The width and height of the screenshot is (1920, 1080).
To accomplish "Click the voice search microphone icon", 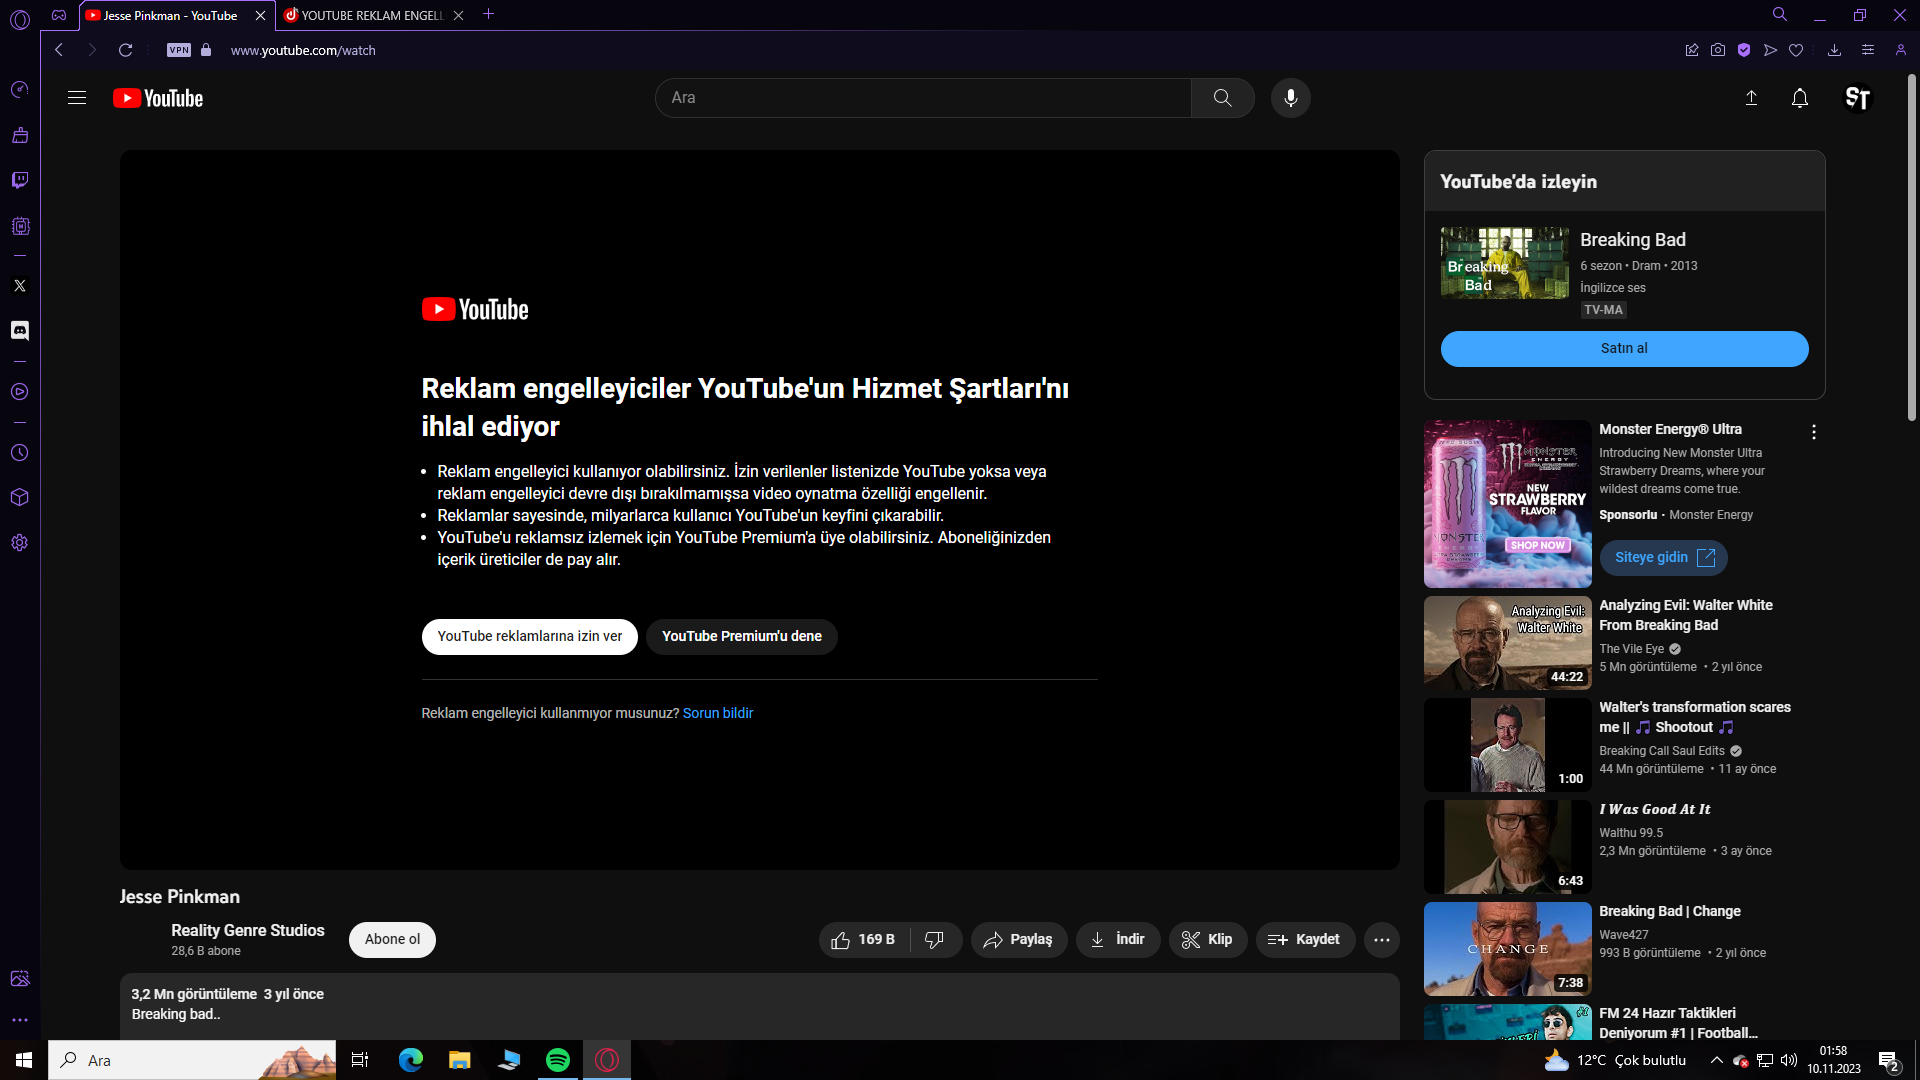I will (1290, 98).
